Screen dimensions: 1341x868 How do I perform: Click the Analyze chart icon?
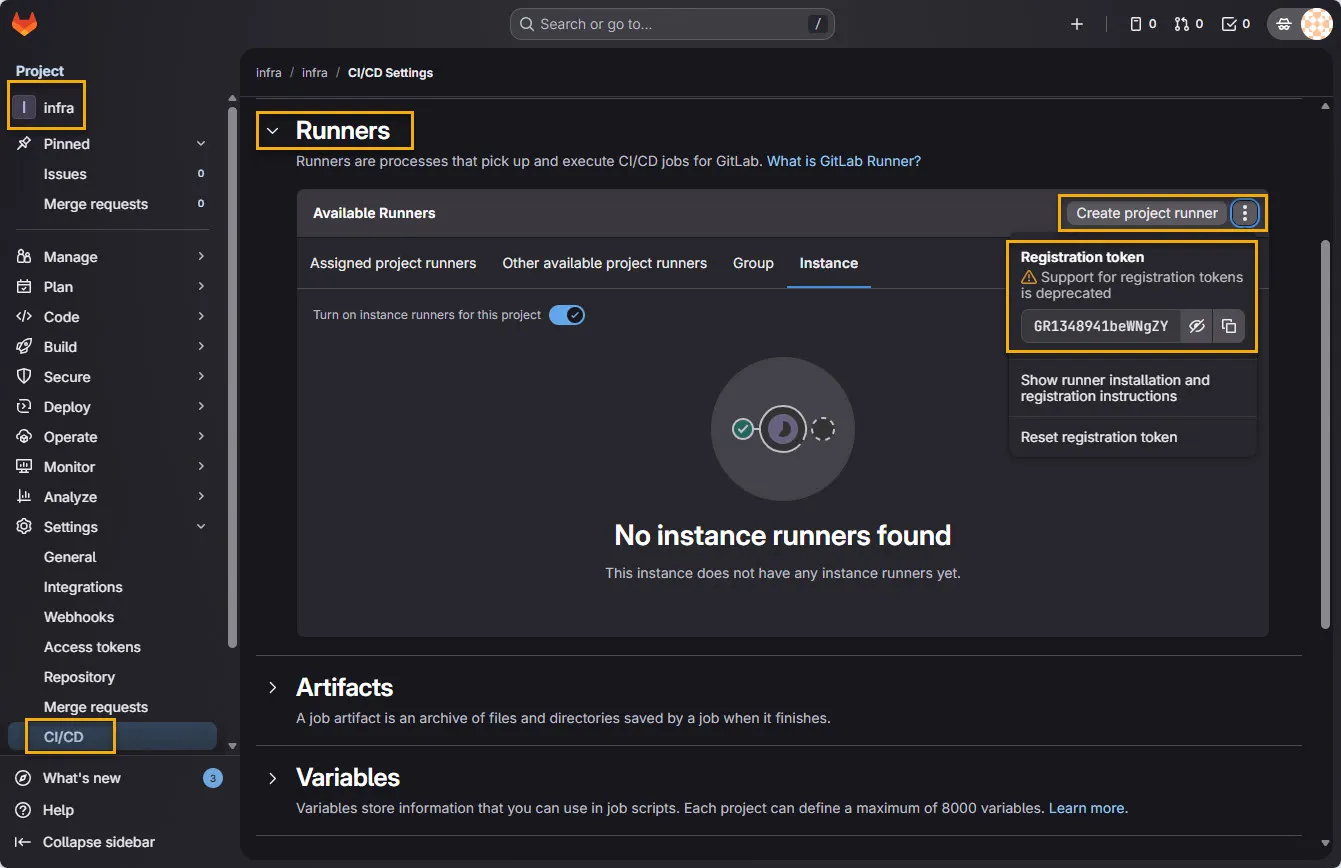[x=24, y=497]
